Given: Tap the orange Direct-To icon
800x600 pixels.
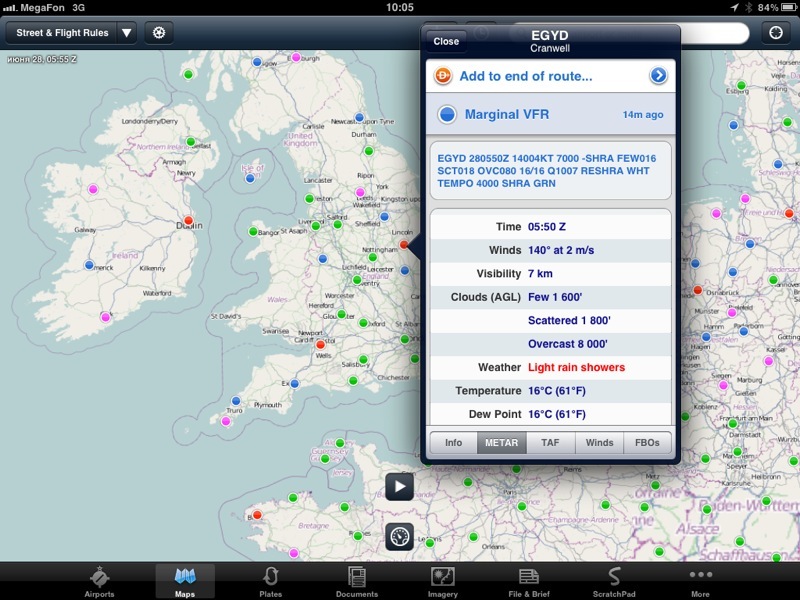Looking at the screenshot, I should coord(442,76).
